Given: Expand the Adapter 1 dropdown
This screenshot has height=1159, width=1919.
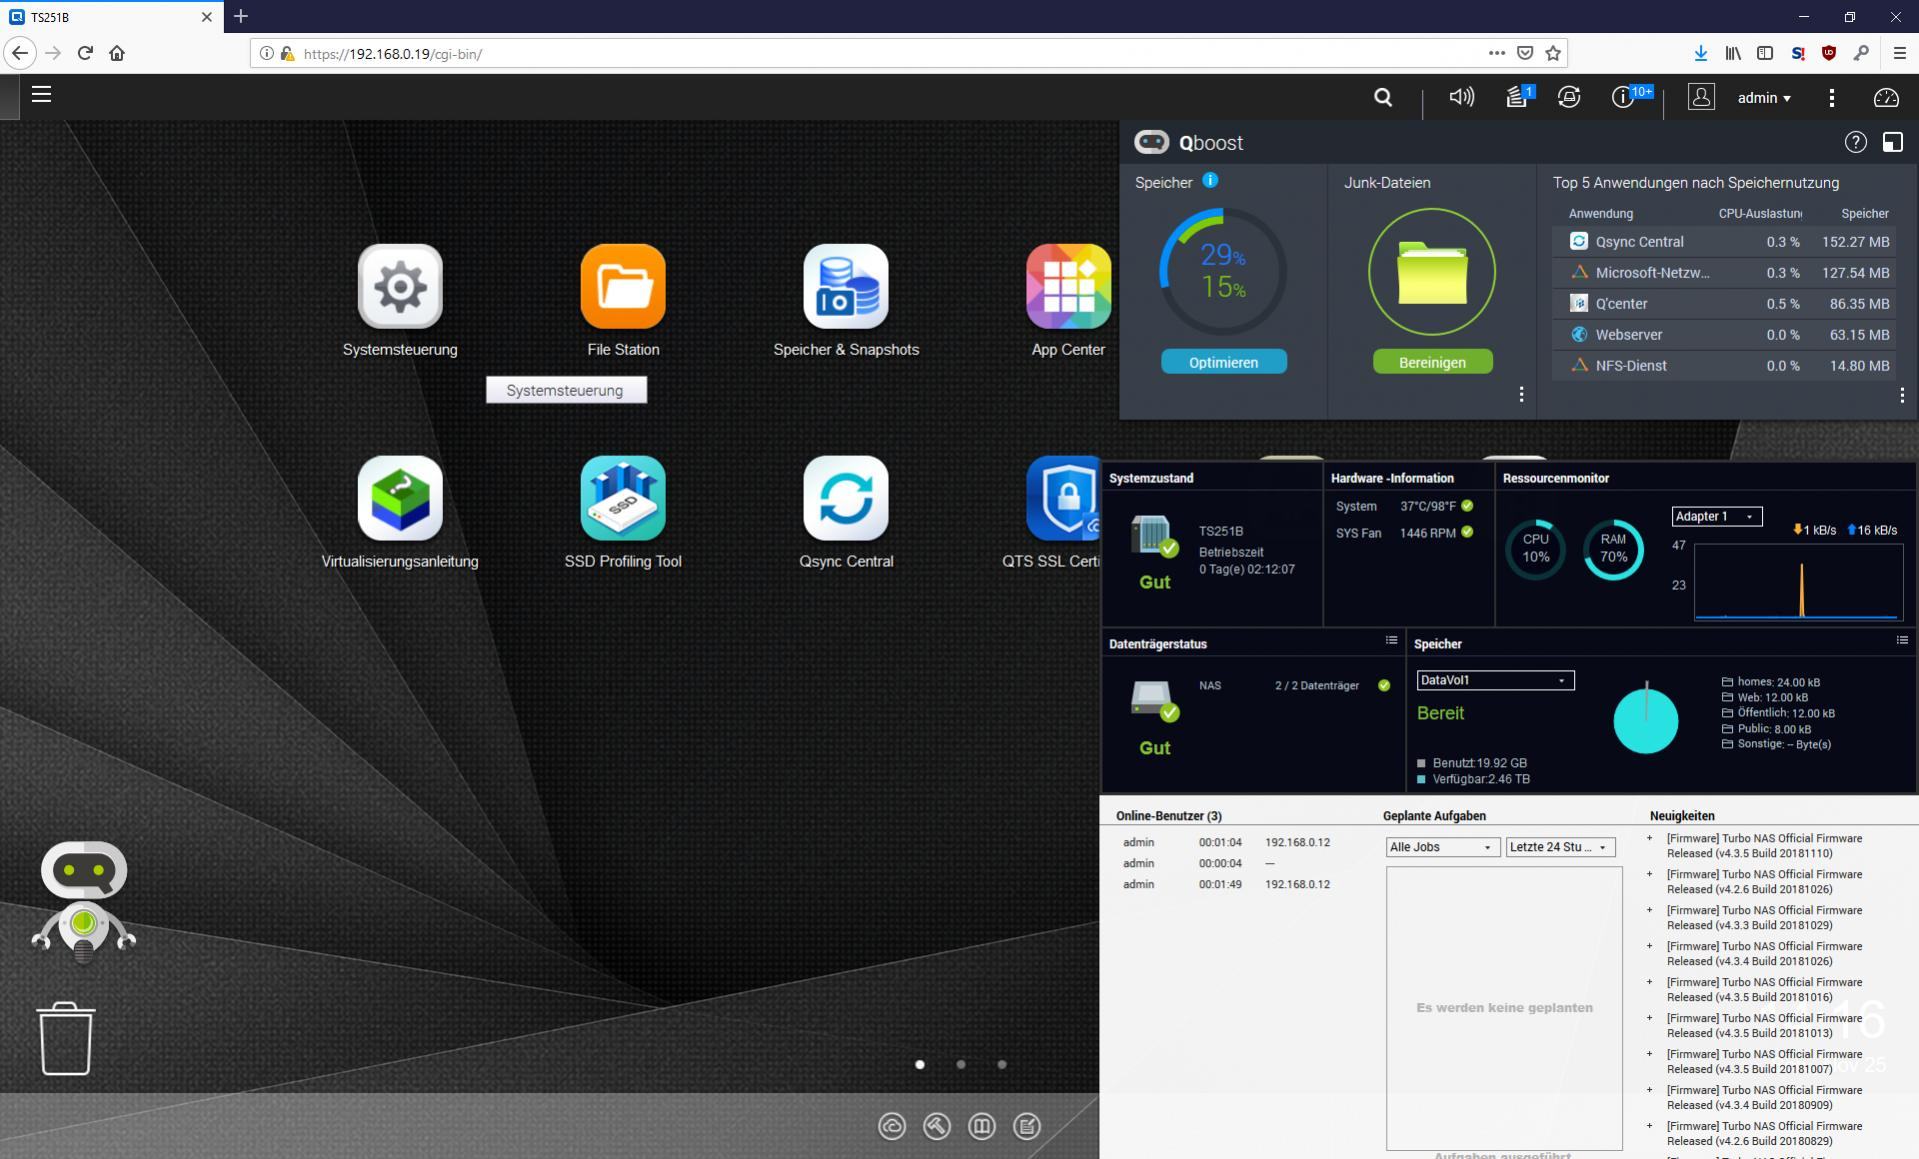Looking at the screenshot, I should 1716,517.
